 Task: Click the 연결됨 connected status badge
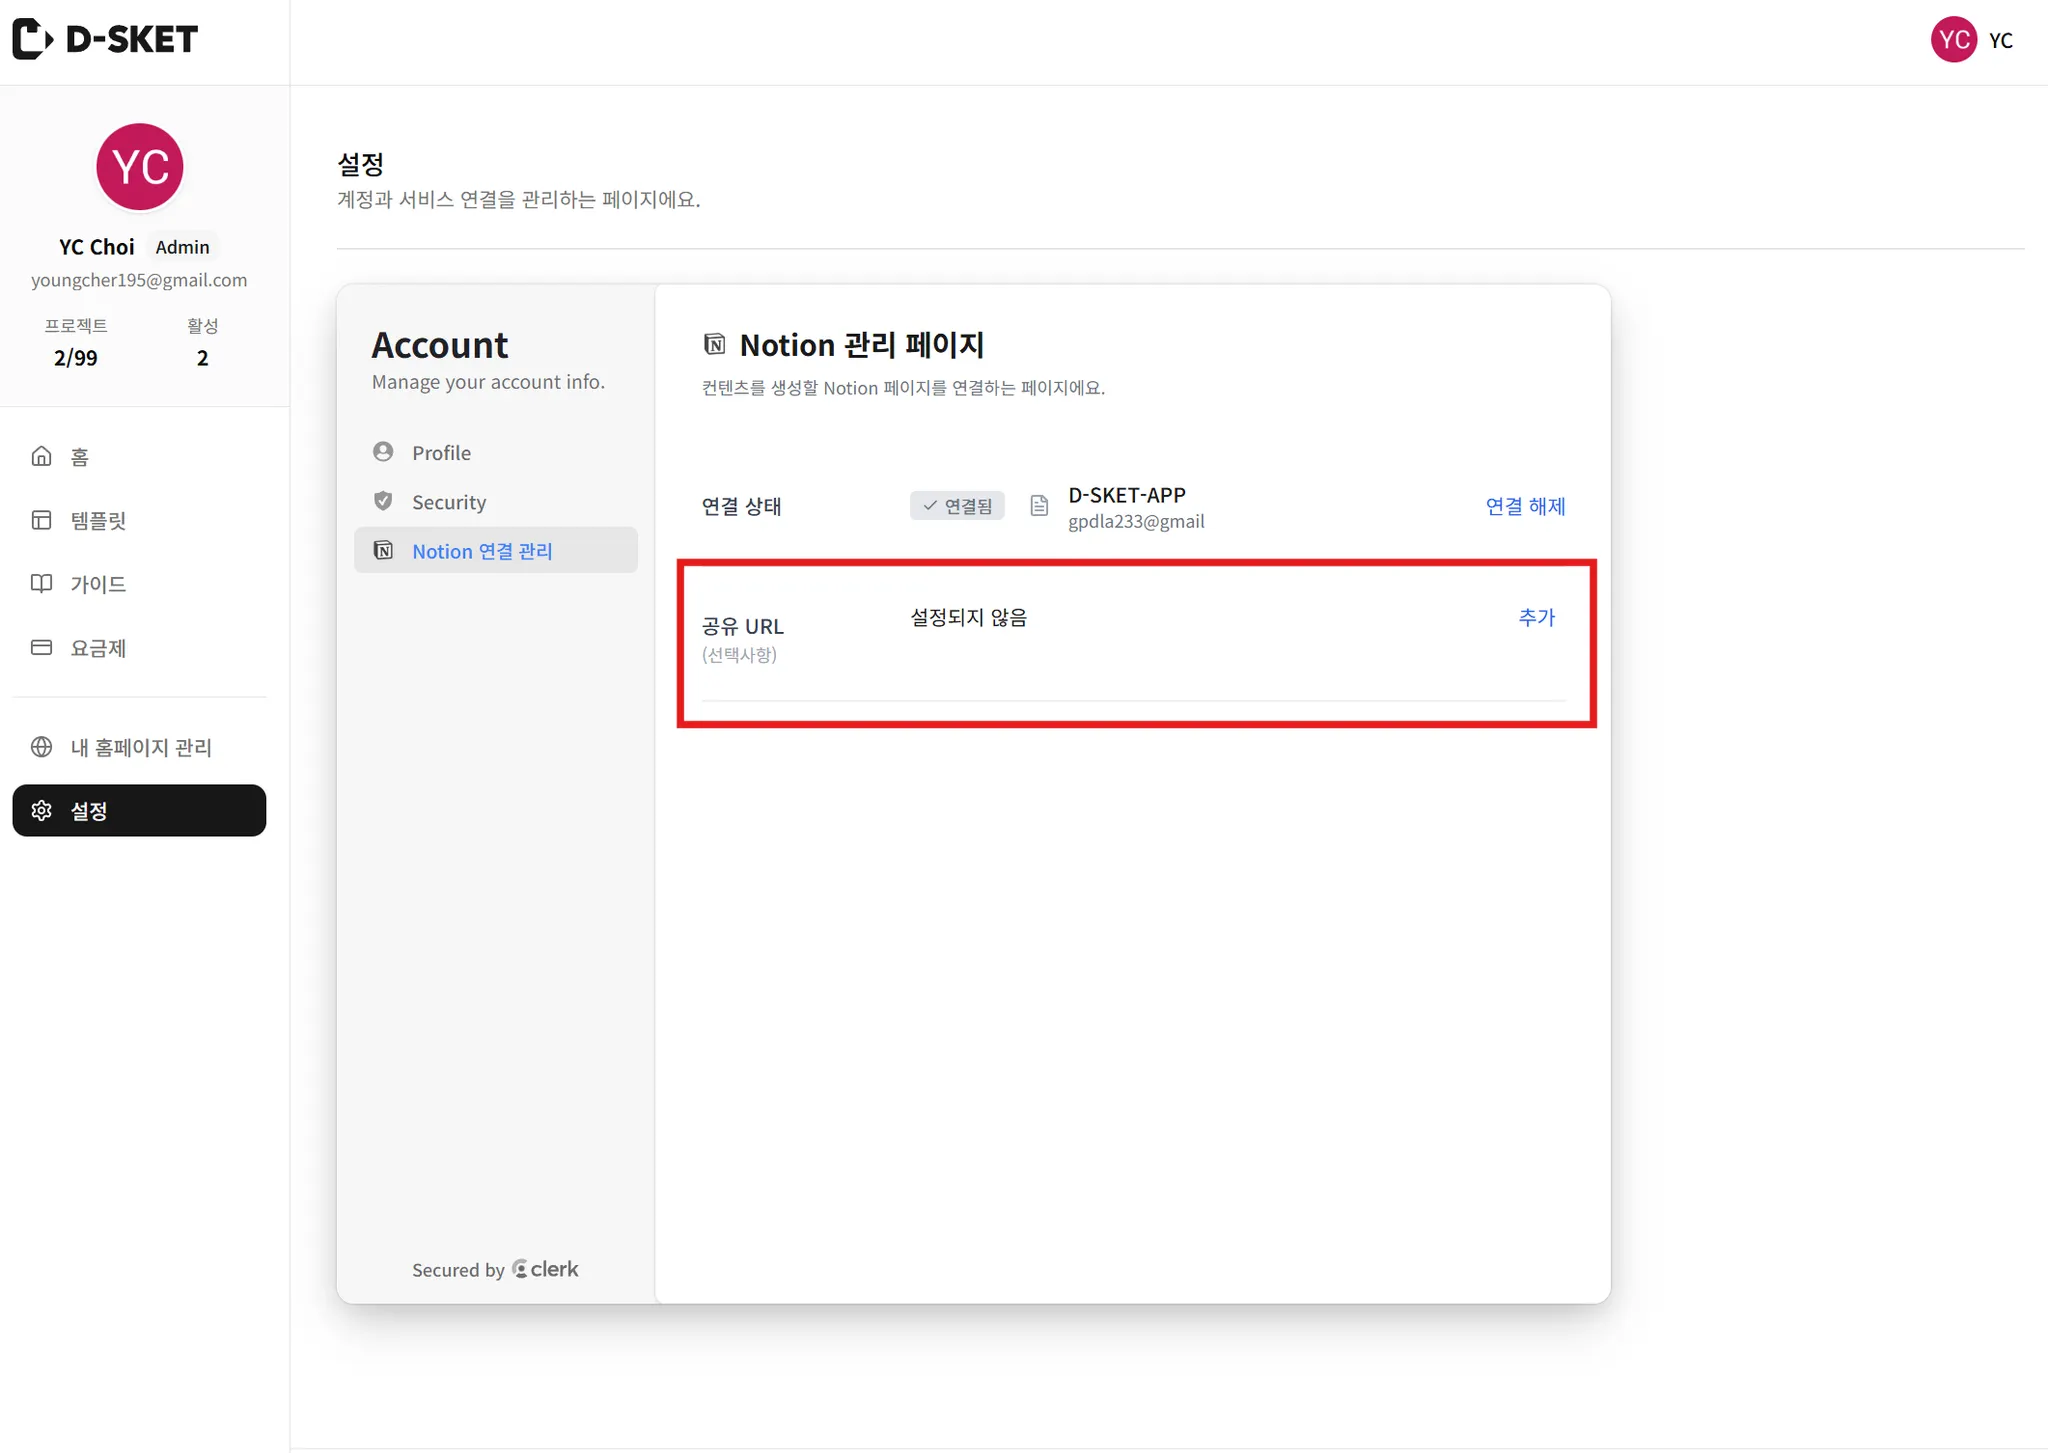957,506
